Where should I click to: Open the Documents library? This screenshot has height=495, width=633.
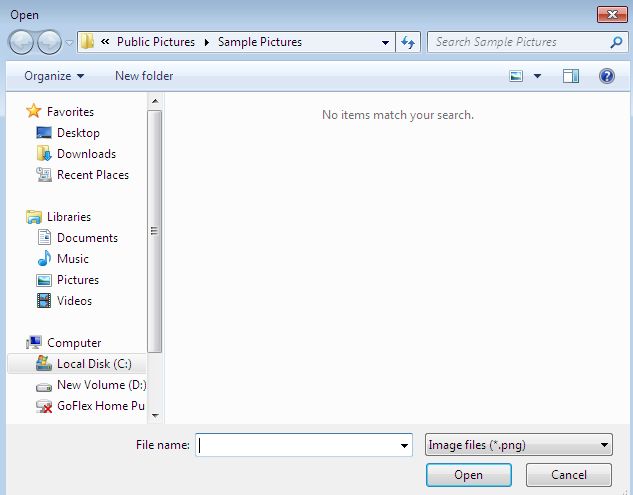[x=87, y=238]
